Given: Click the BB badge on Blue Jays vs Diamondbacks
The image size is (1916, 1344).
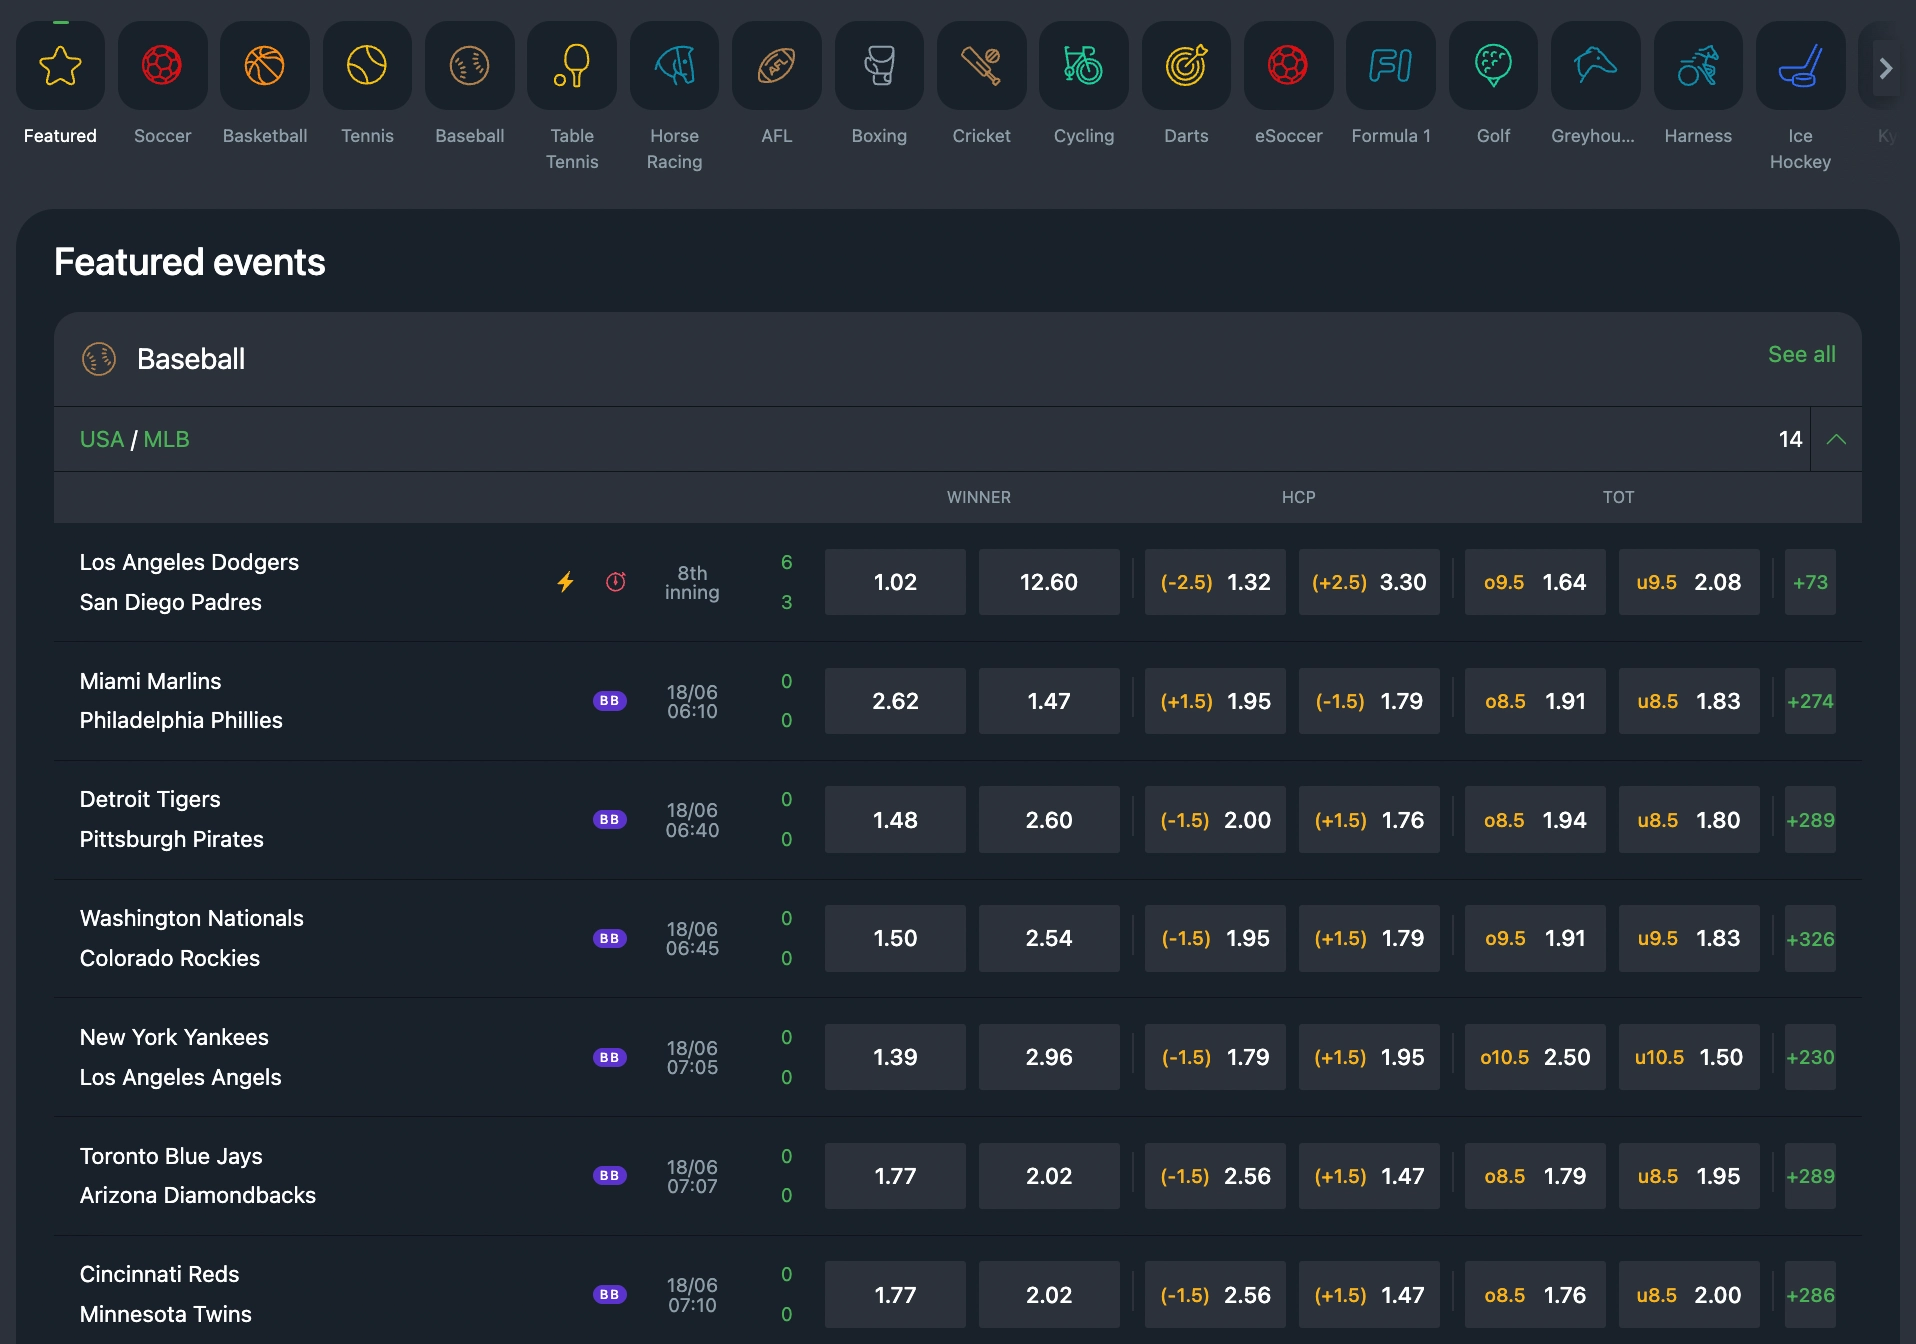Looking at the screenshot, I should pos(610,1176).
